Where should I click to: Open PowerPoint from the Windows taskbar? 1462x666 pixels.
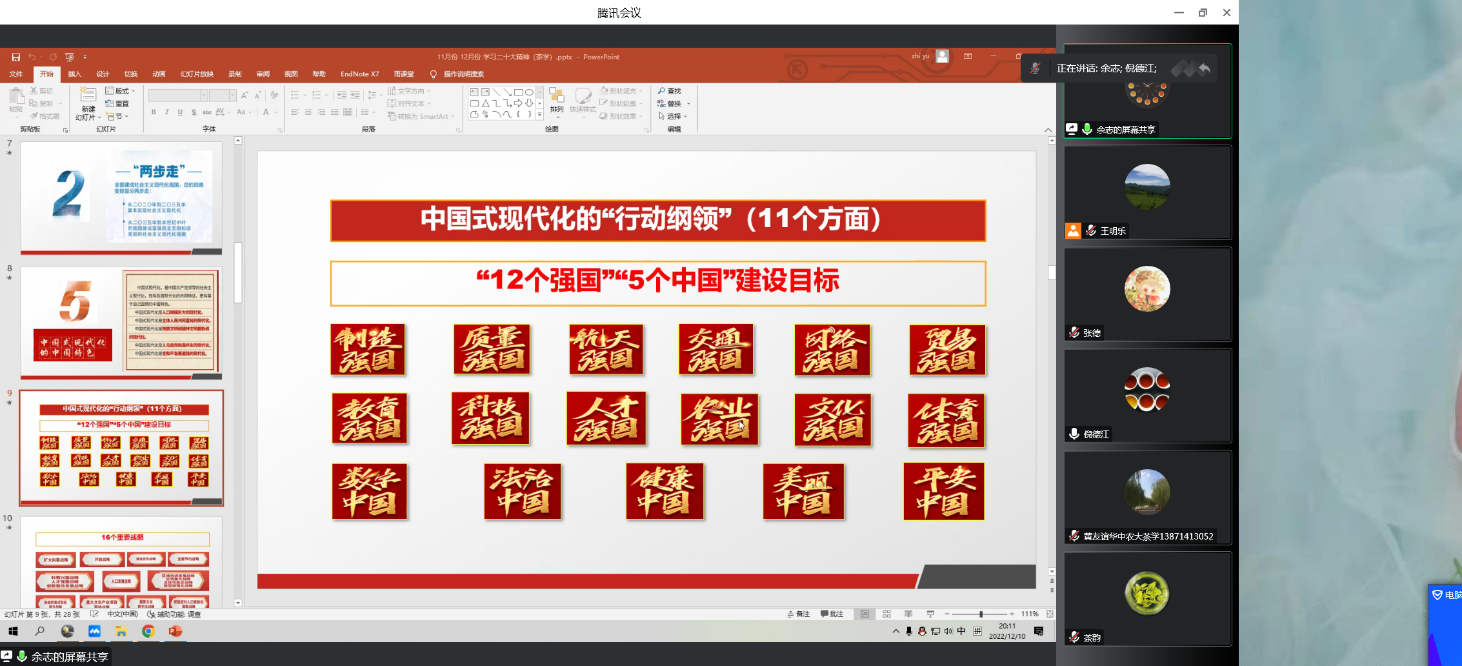(x=176, y=632)
